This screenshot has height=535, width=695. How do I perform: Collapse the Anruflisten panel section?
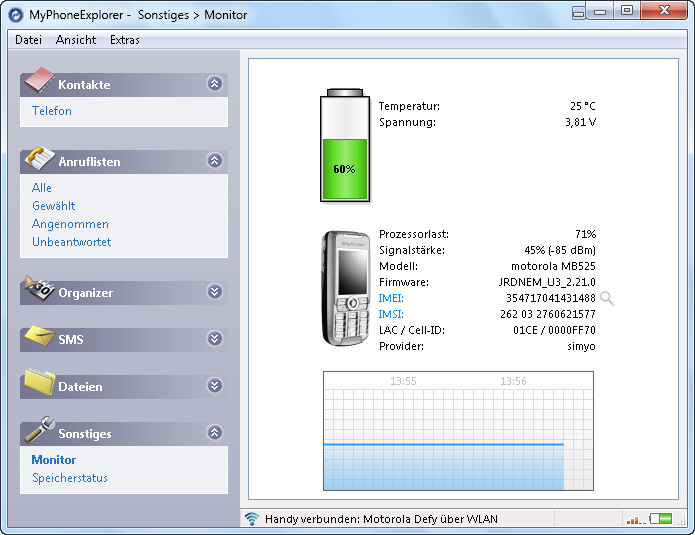[x=214, y=160]
